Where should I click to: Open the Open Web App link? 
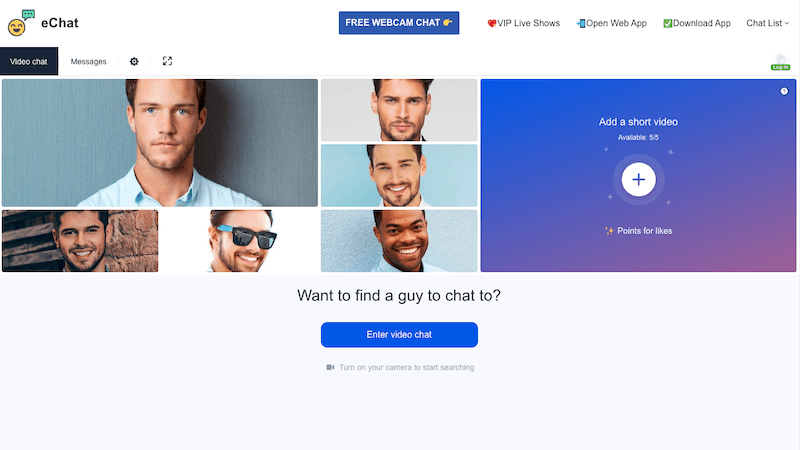coord(611,23)
